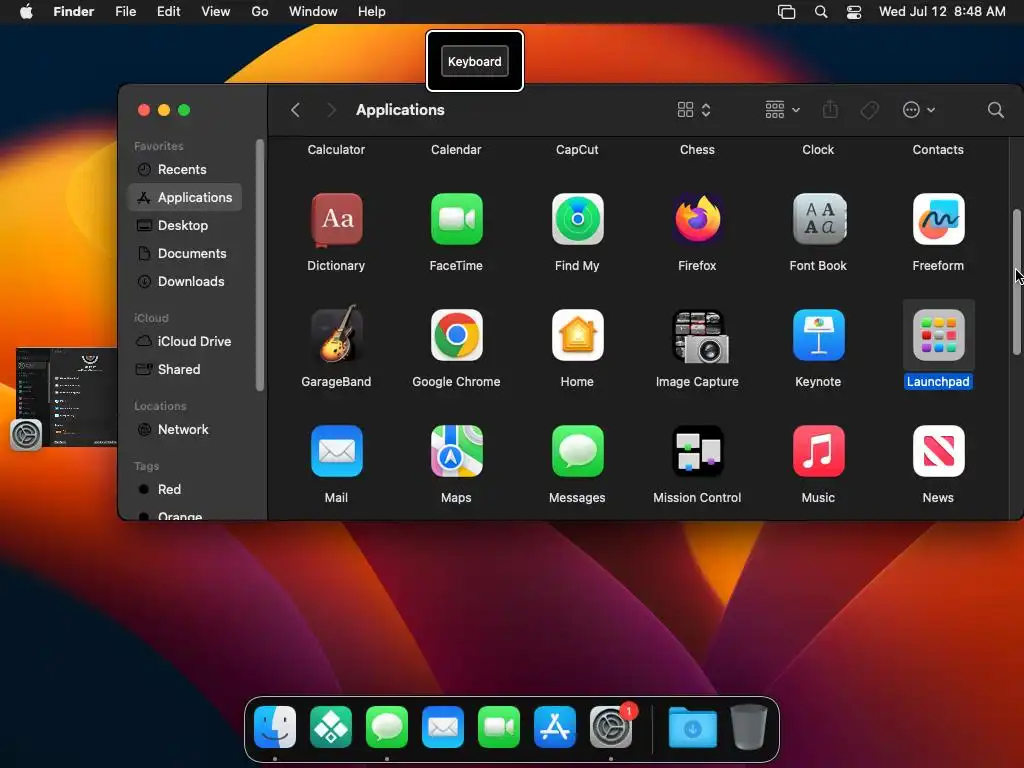Open the File menu

[x=125, y=11]
